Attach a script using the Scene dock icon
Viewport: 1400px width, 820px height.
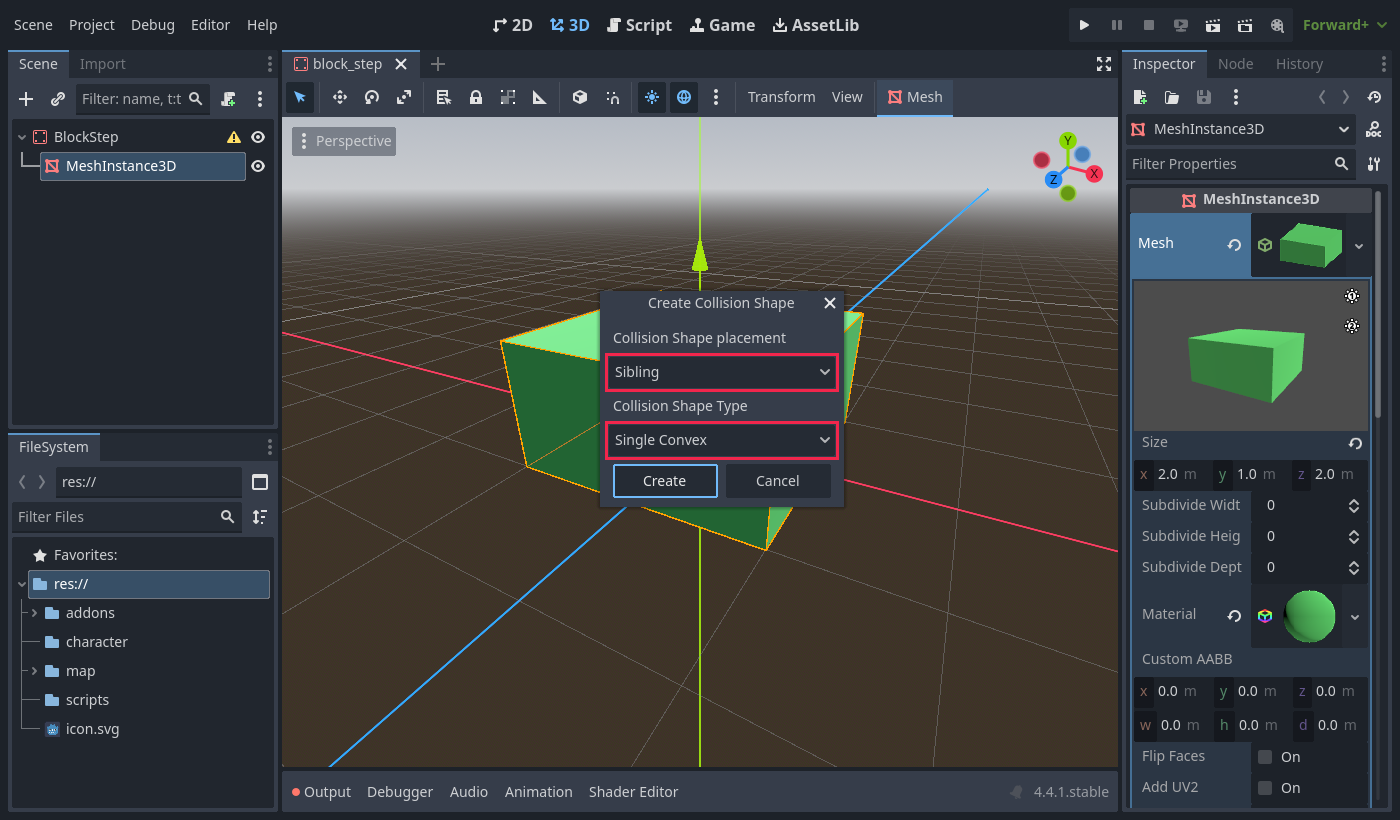[228, 99]
